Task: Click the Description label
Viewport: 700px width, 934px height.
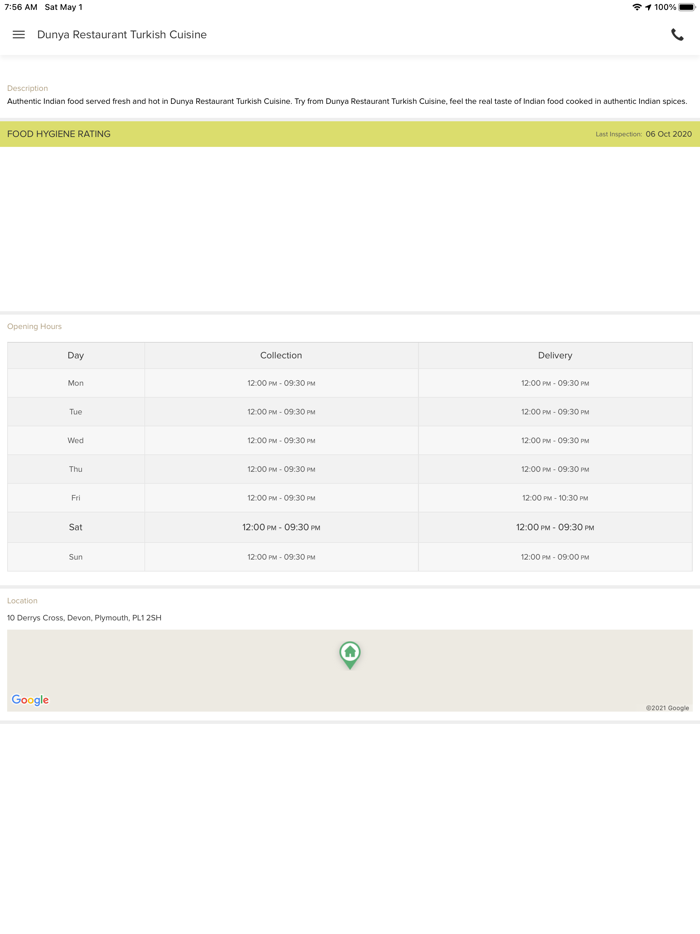Action: coord(27,88)
